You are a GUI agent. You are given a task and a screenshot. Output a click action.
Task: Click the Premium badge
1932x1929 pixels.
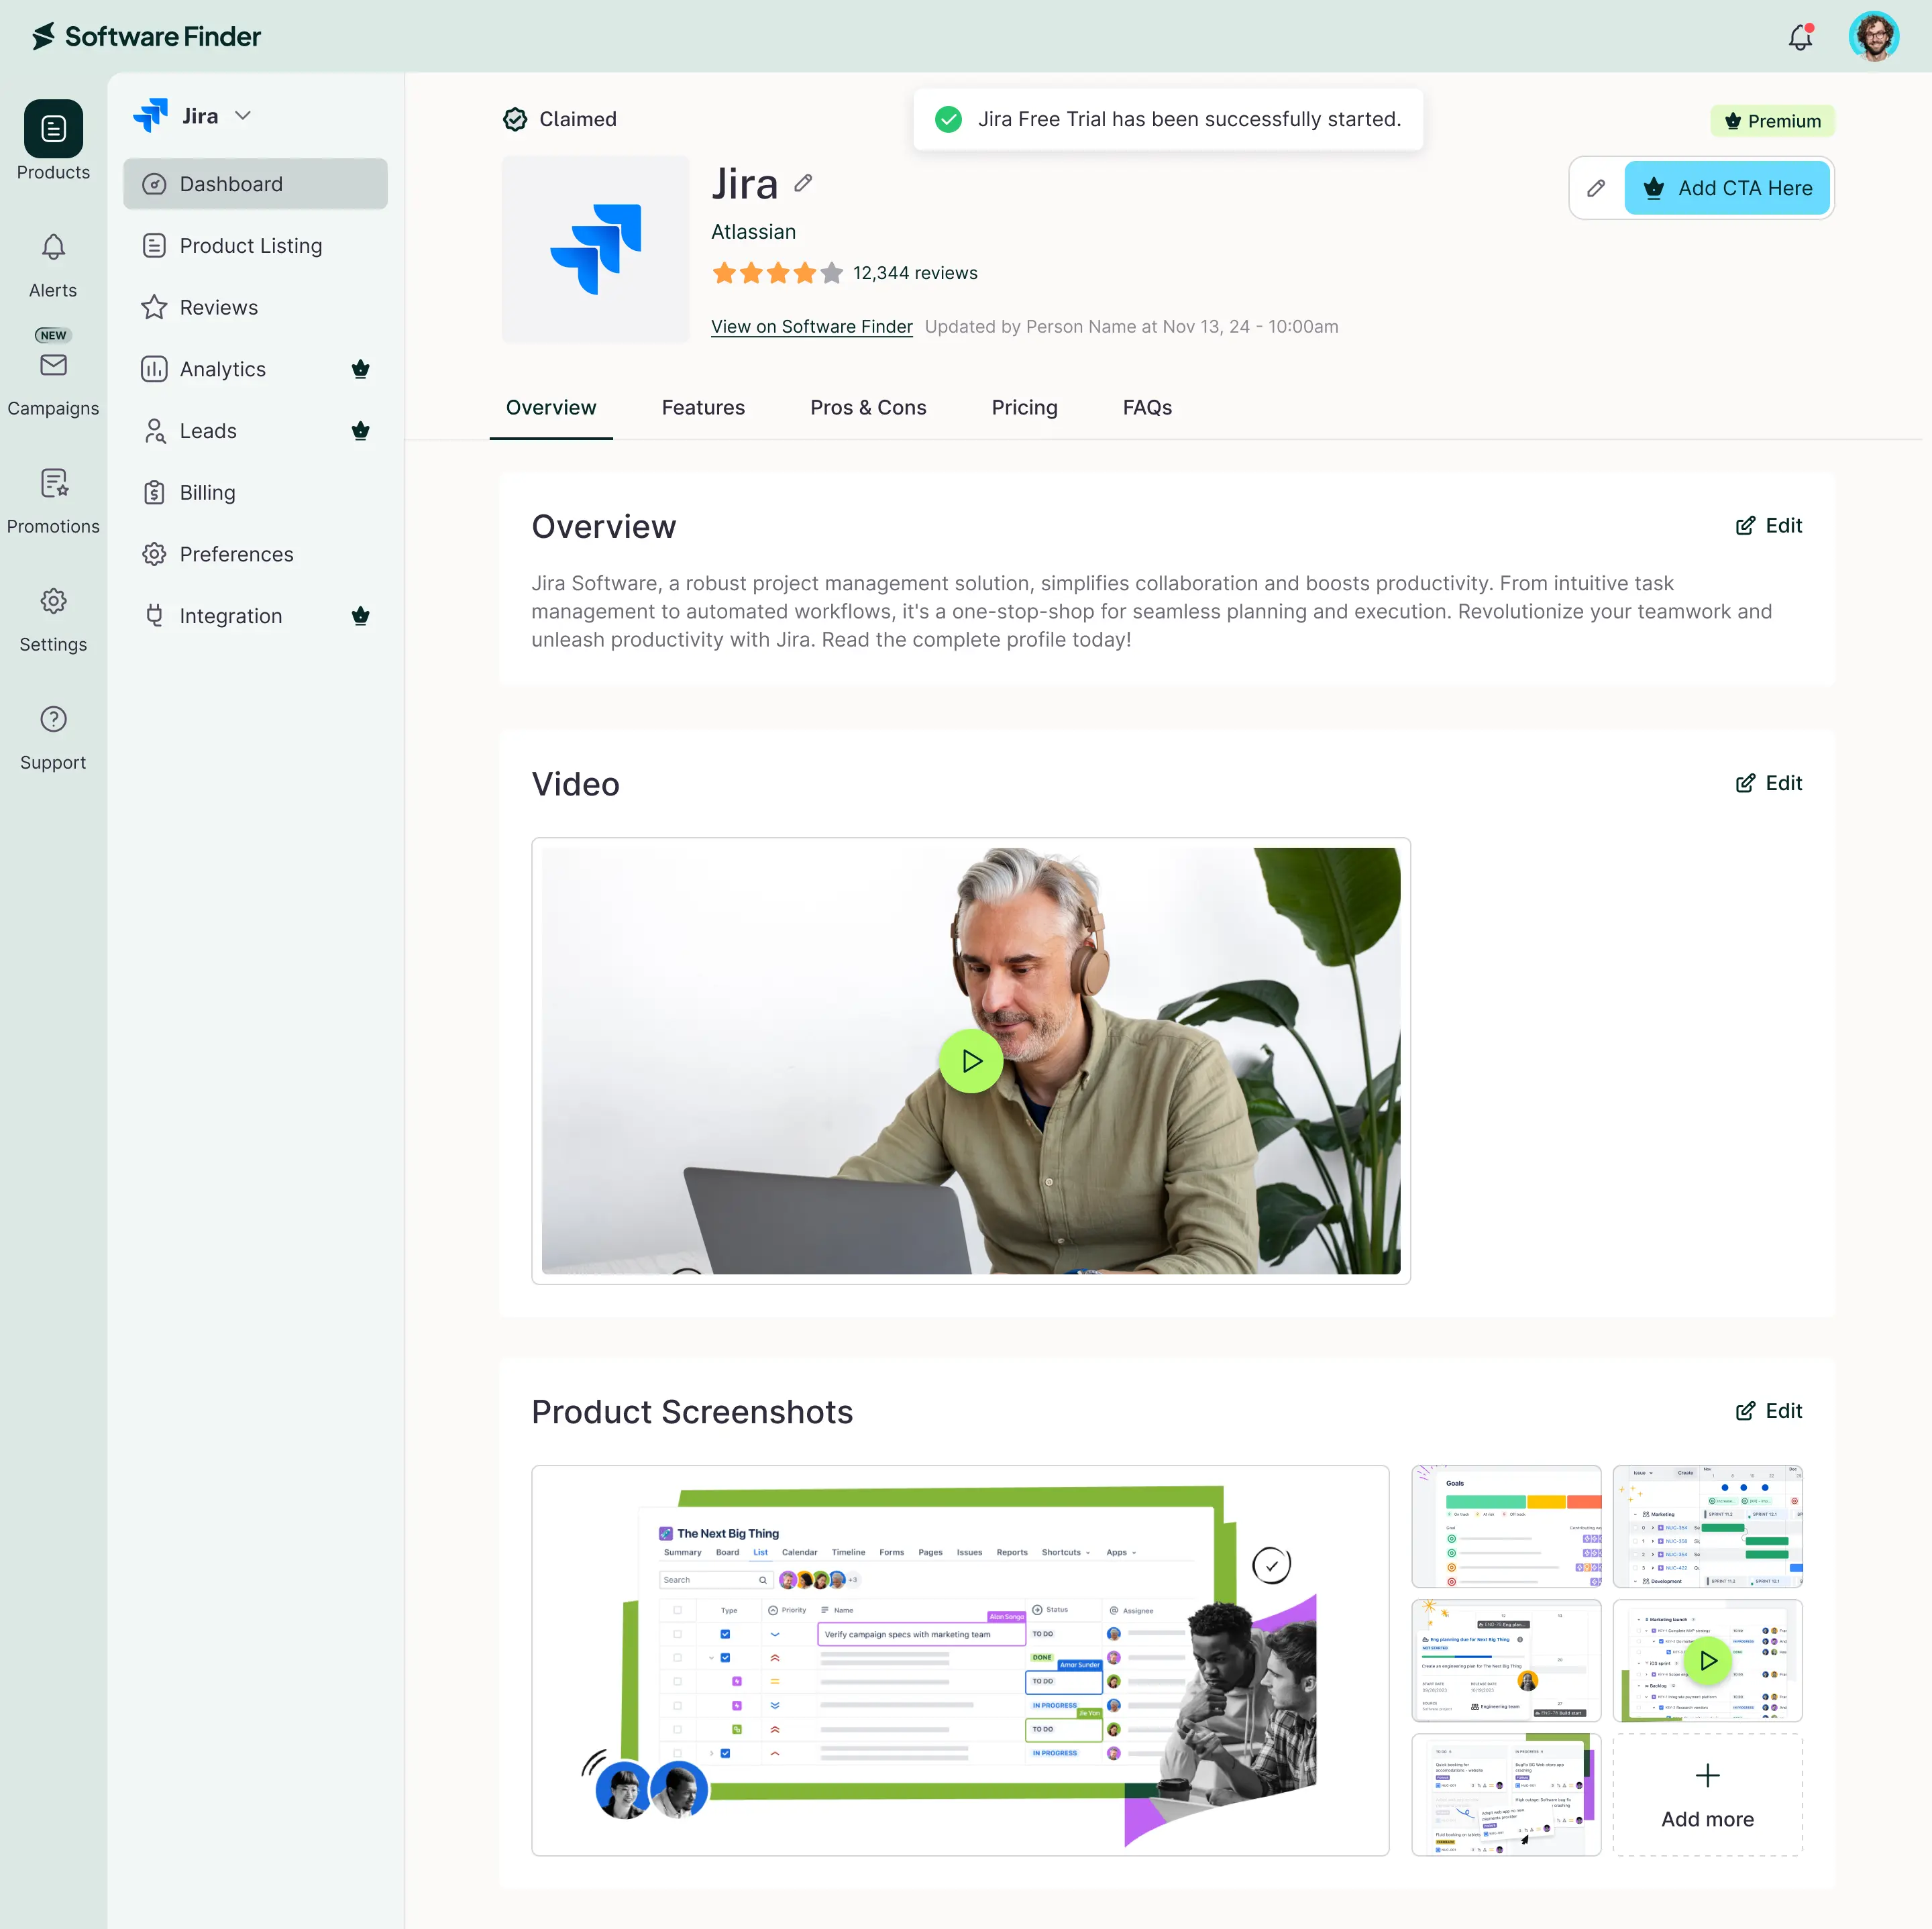tap(1772, 121)
